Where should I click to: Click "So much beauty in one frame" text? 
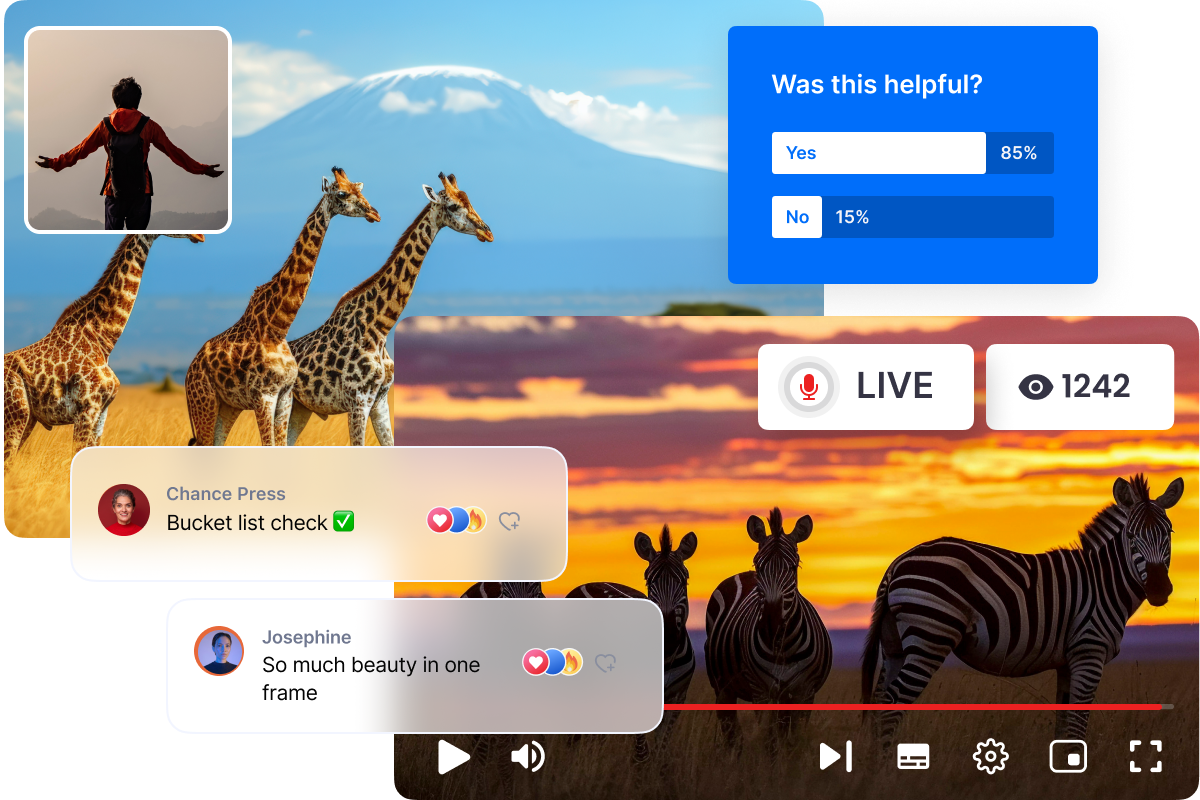[371, 678]
